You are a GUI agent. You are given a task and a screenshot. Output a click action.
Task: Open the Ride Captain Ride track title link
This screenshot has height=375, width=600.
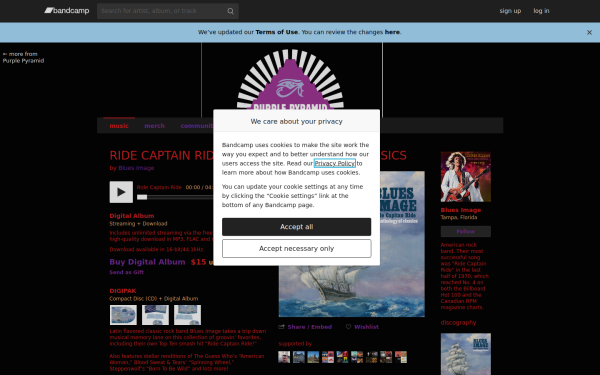pyautogui.click(x=159, y=187)
